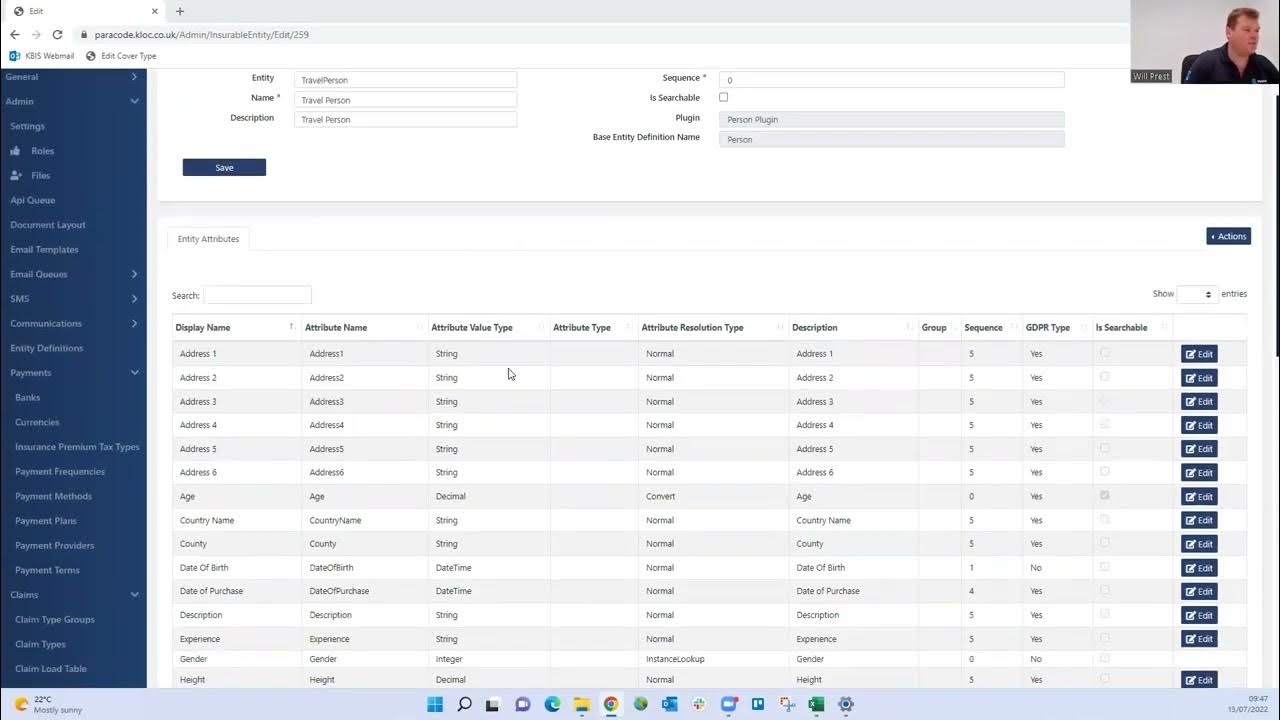
Task: Edit the Age attribute row
Action: [1199, 497]
